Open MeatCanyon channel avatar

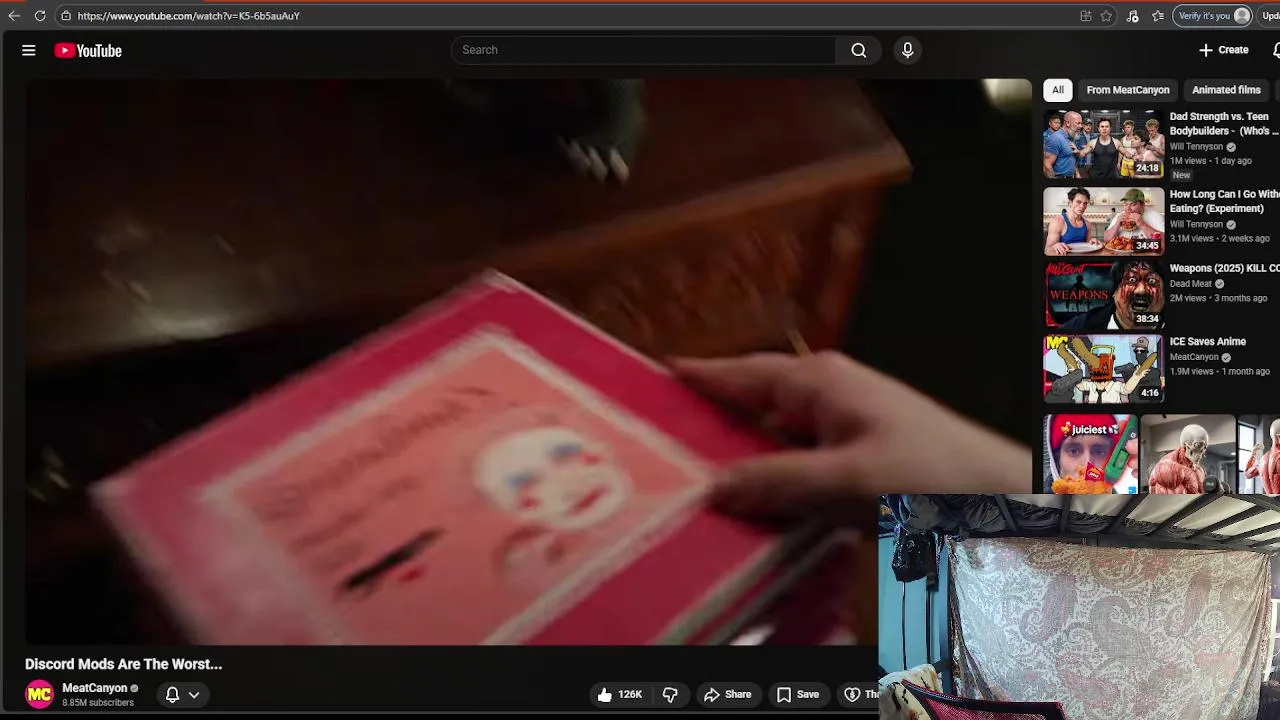(x=39, y=694)
